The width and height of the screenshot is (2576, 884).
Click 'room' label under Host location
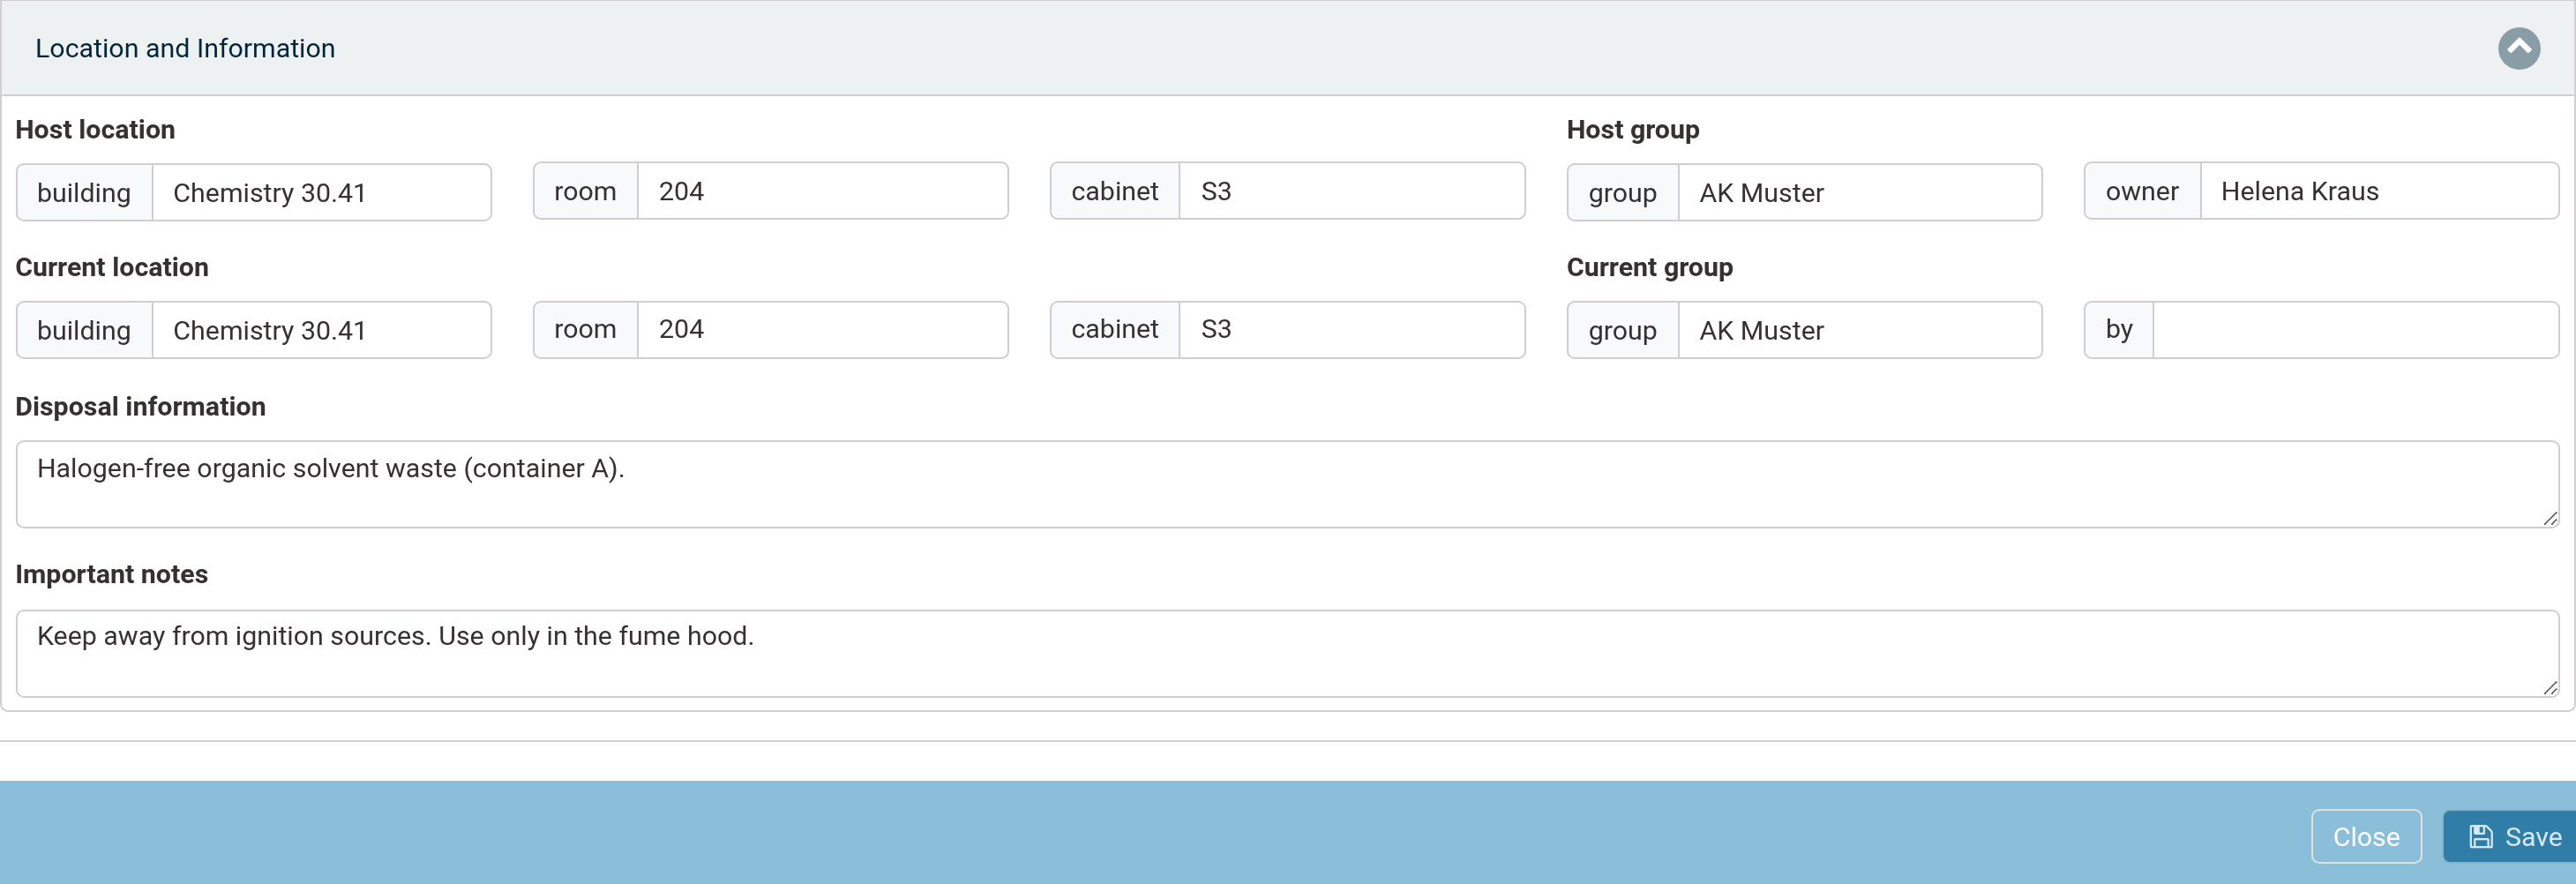tap(585, 191)
